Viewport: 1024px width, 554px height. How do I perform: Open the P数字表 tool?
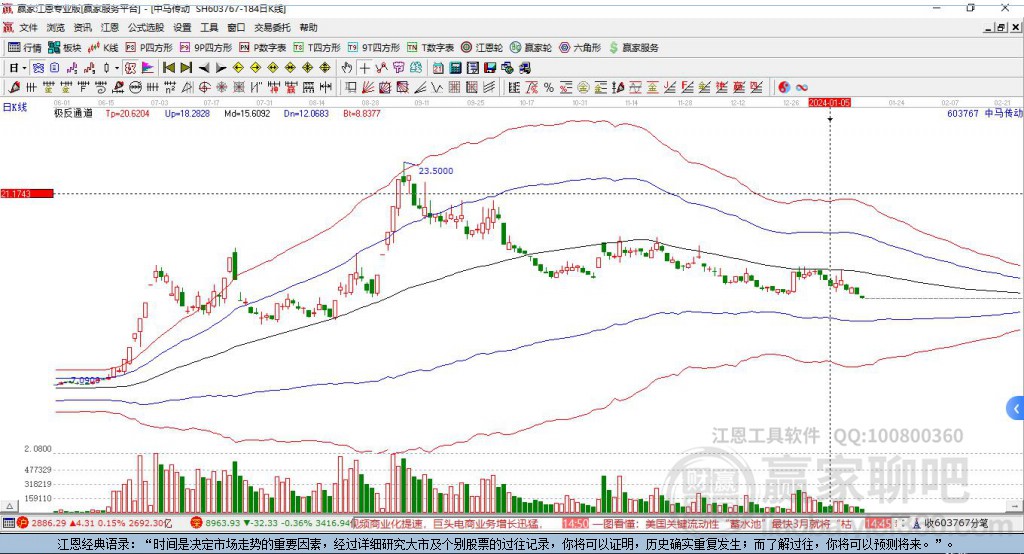tap(263, 48)
